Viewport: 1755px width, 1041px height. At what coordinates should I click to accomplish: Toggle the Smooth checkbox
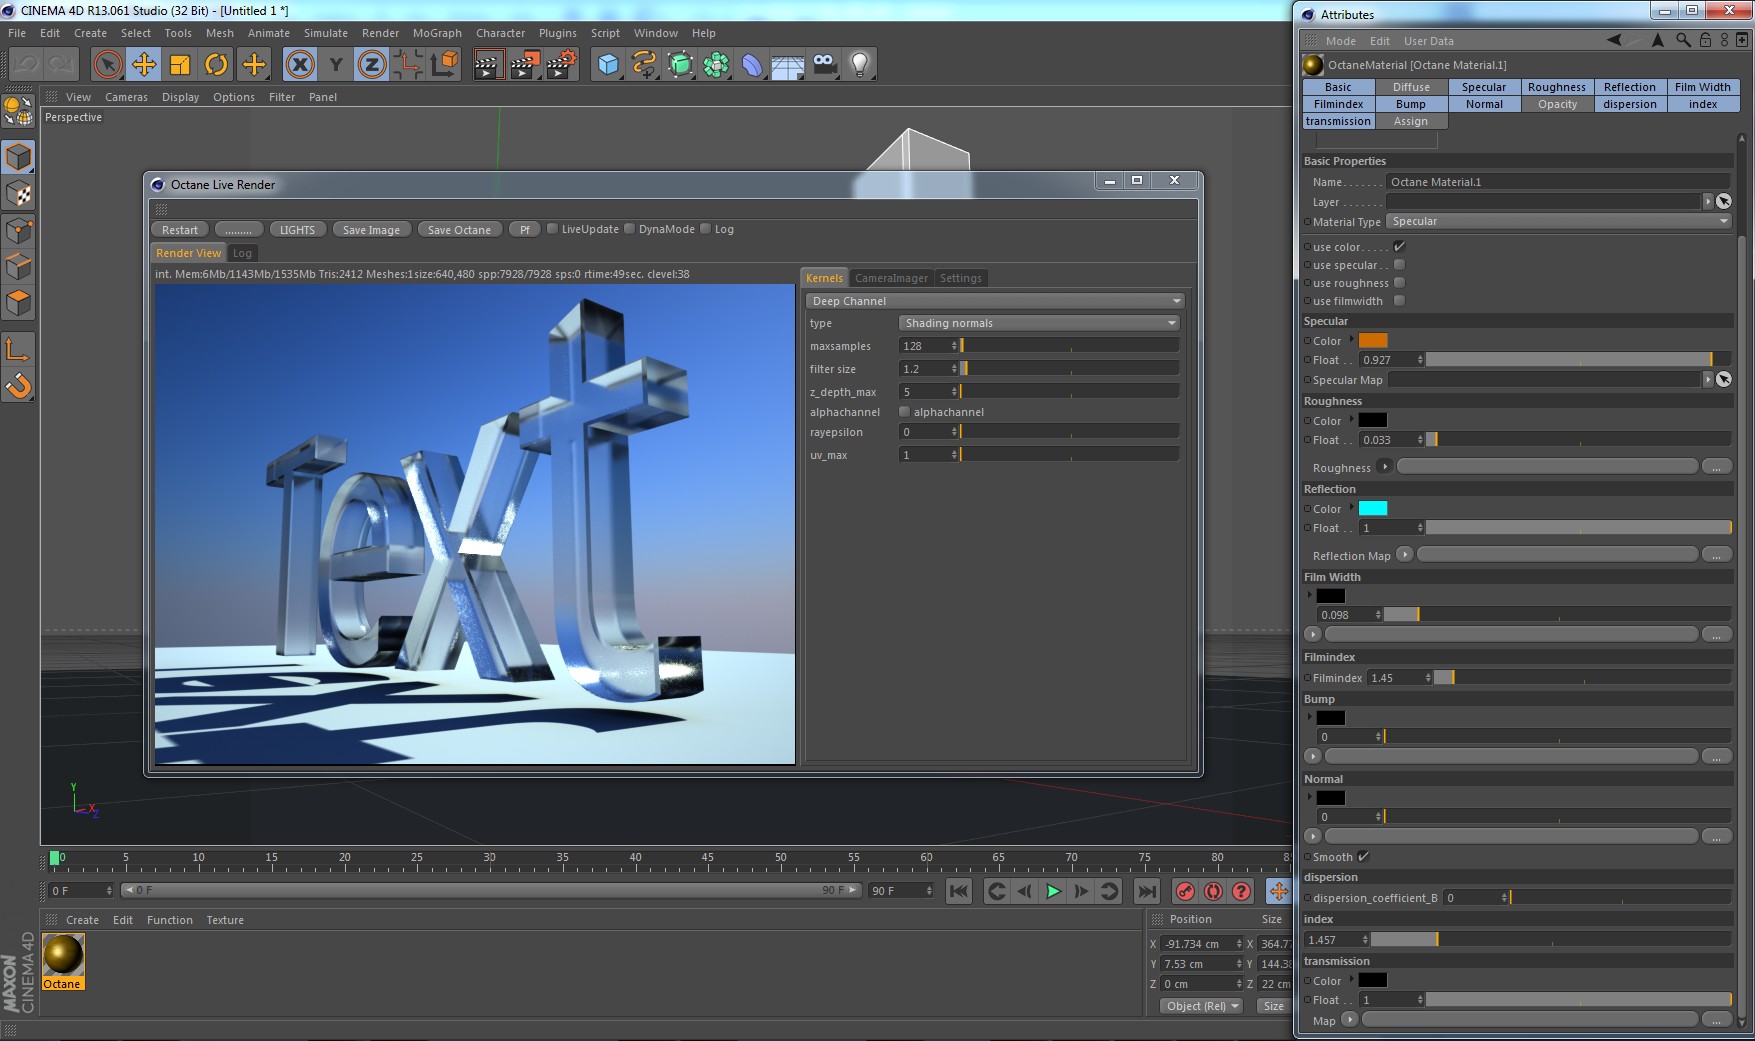1363,857
